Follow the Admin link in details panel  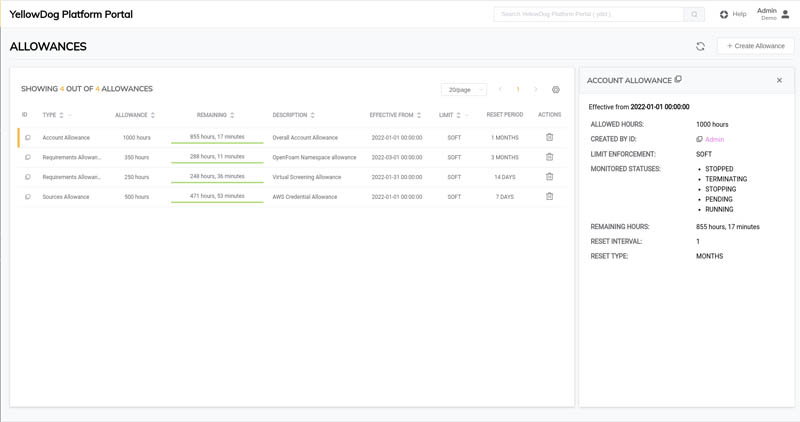pos(714,140)
